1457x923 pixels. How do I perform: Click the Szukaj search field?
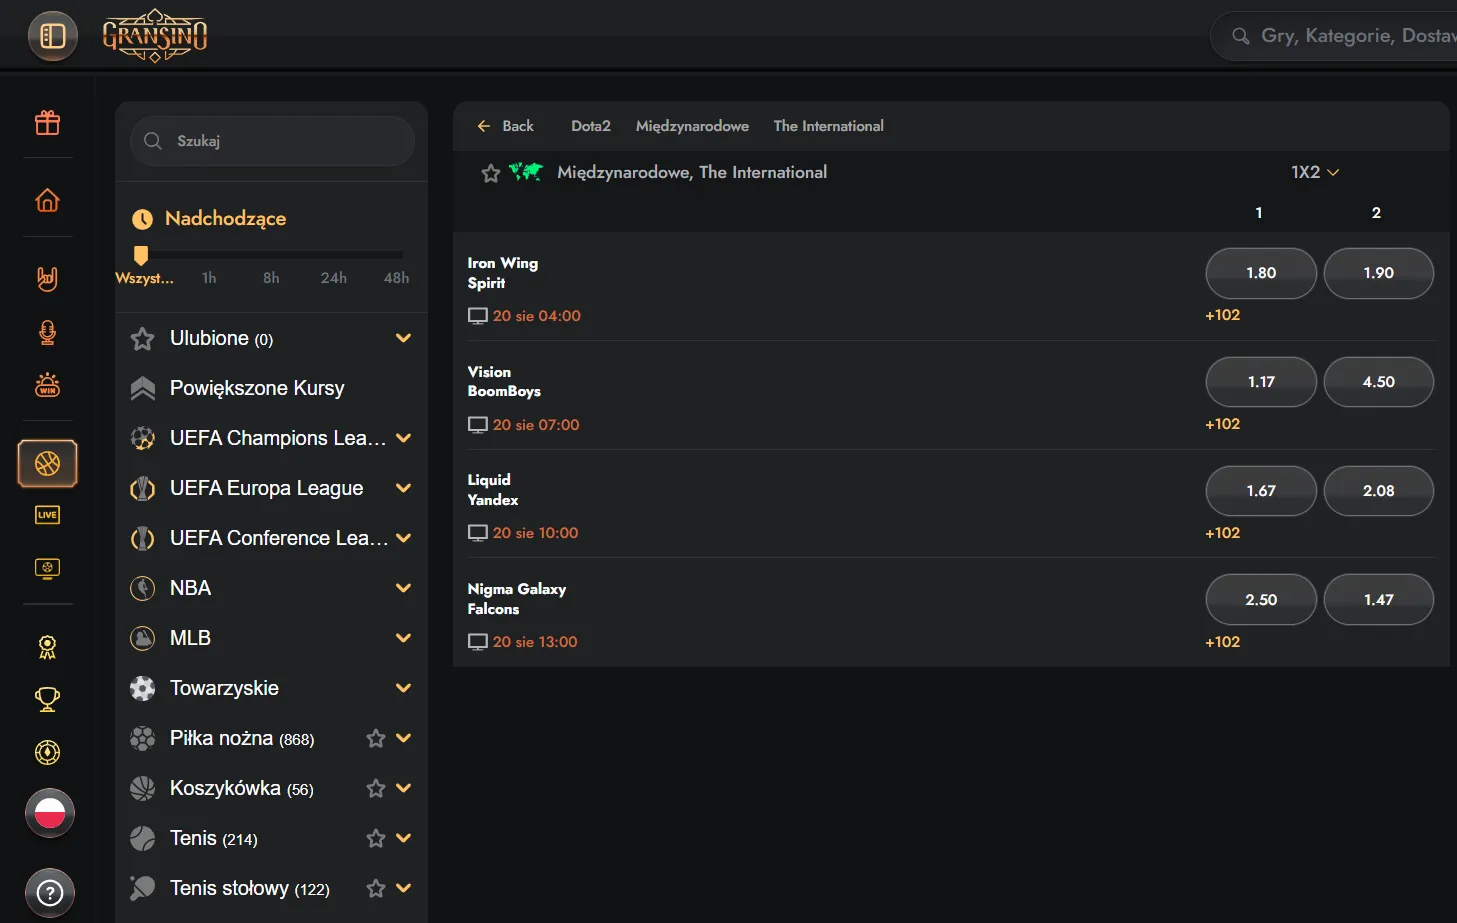tap(272, 141)
